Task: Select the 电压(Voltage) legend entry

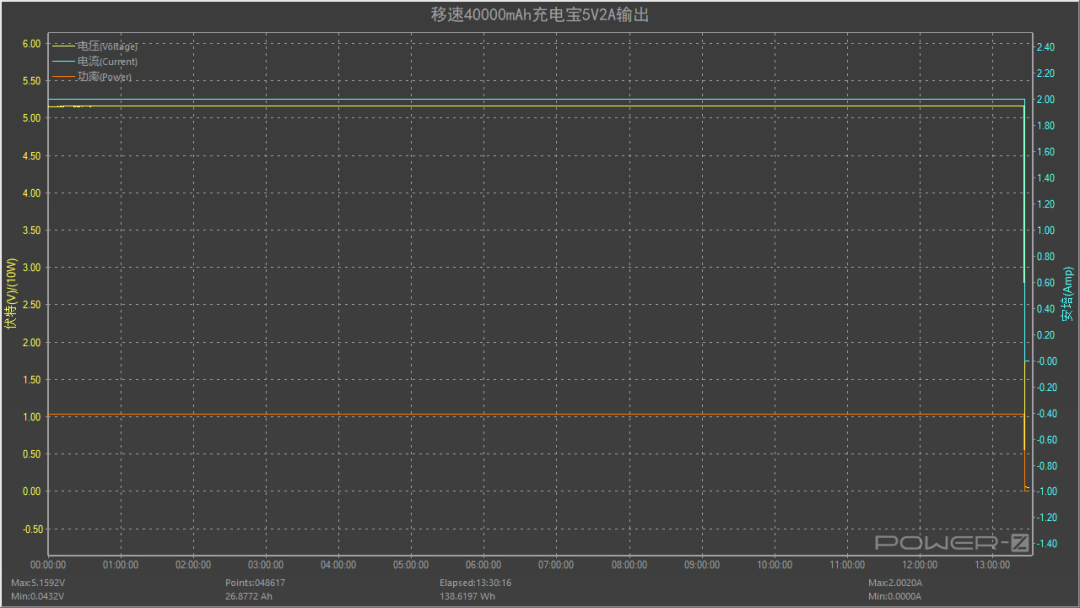Action: tap(95, 46)
